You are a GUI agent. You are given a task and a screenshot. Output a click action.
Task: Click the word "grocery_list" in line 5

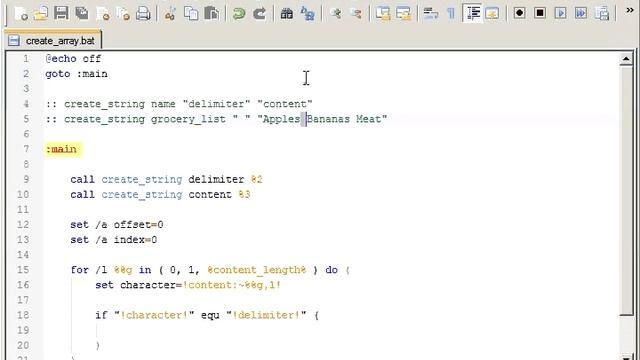188,119
